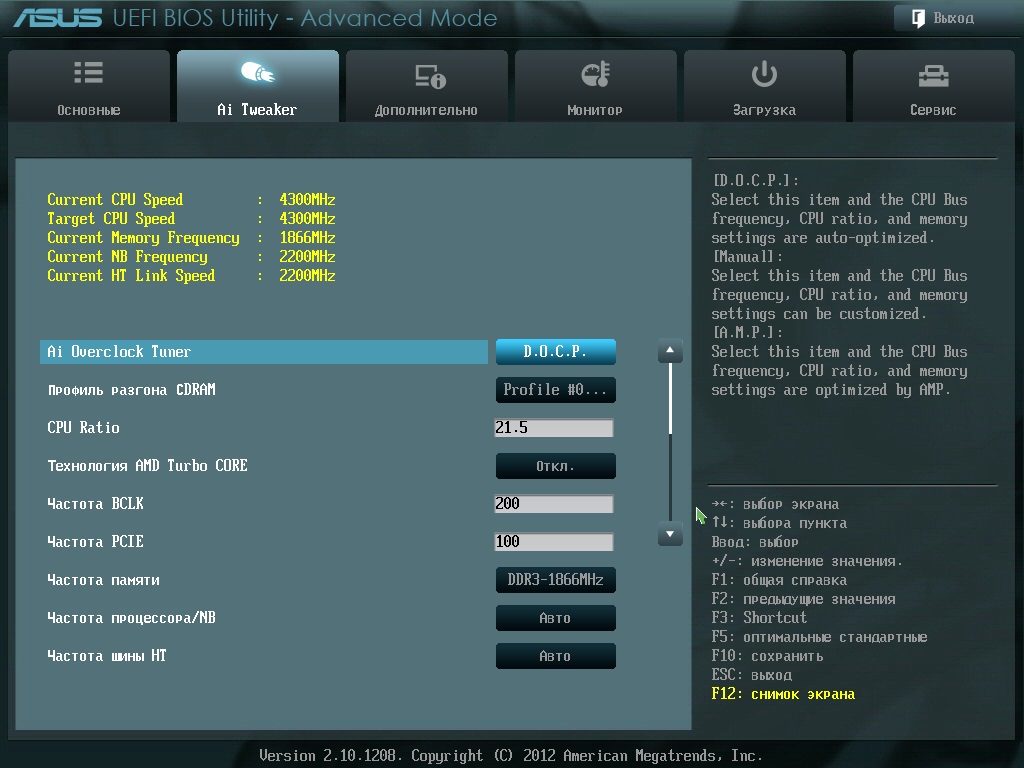
Task: Click the Version 2.10.1208 copyright footer
Action: tap(511, 756)
